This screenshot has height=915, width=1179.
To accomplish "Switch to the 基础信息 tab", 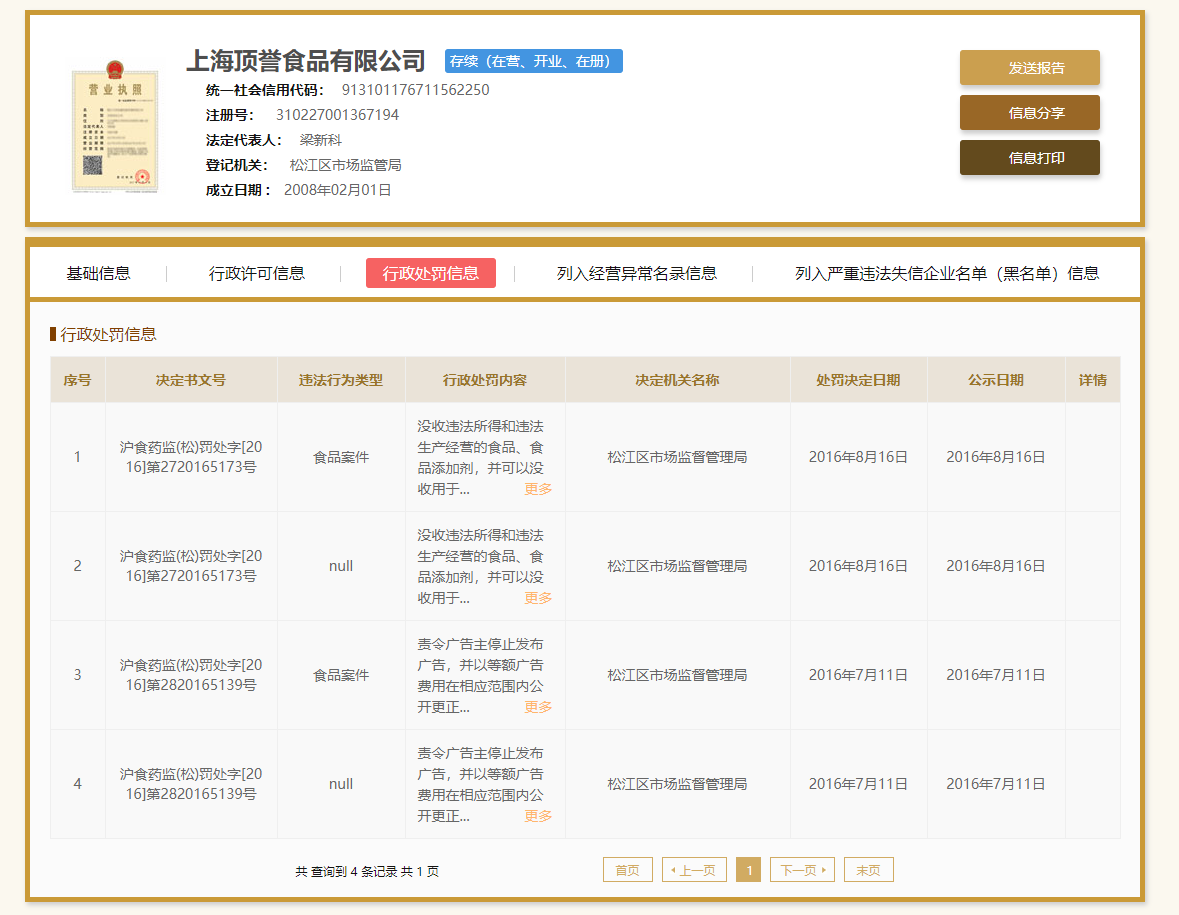I will pos(99,274).
